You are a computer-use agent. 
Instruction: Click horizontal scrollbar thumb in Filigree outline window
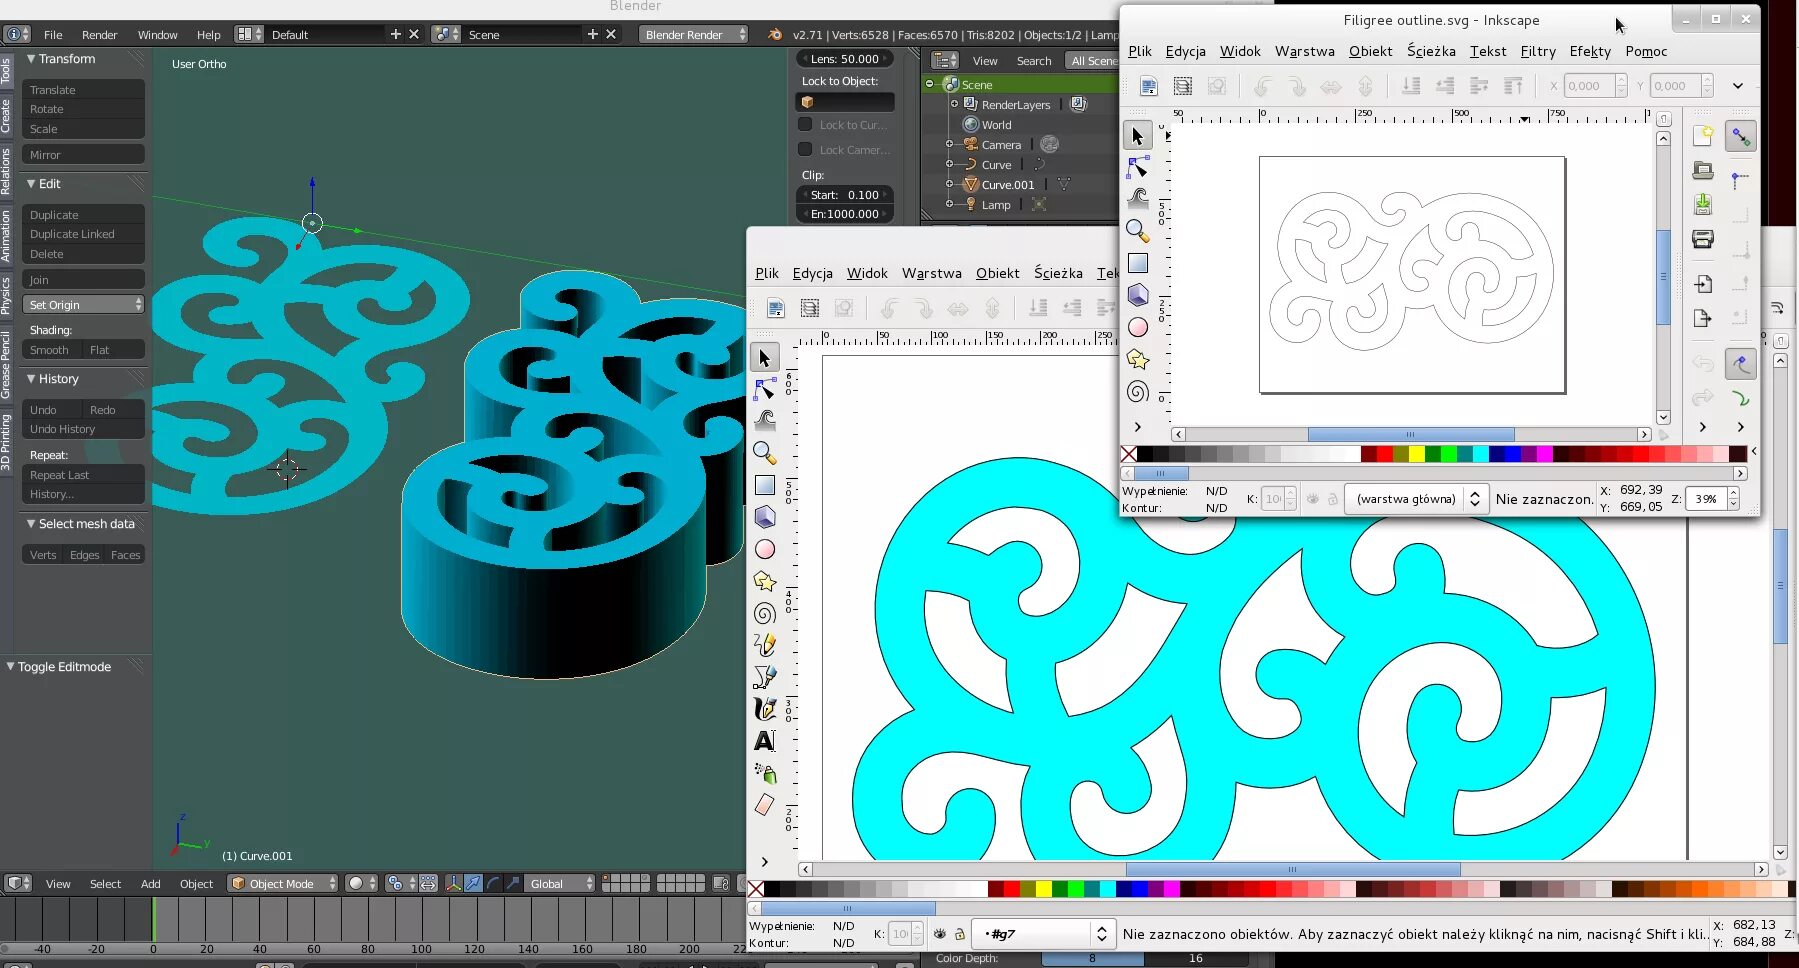pos(1411,434)
